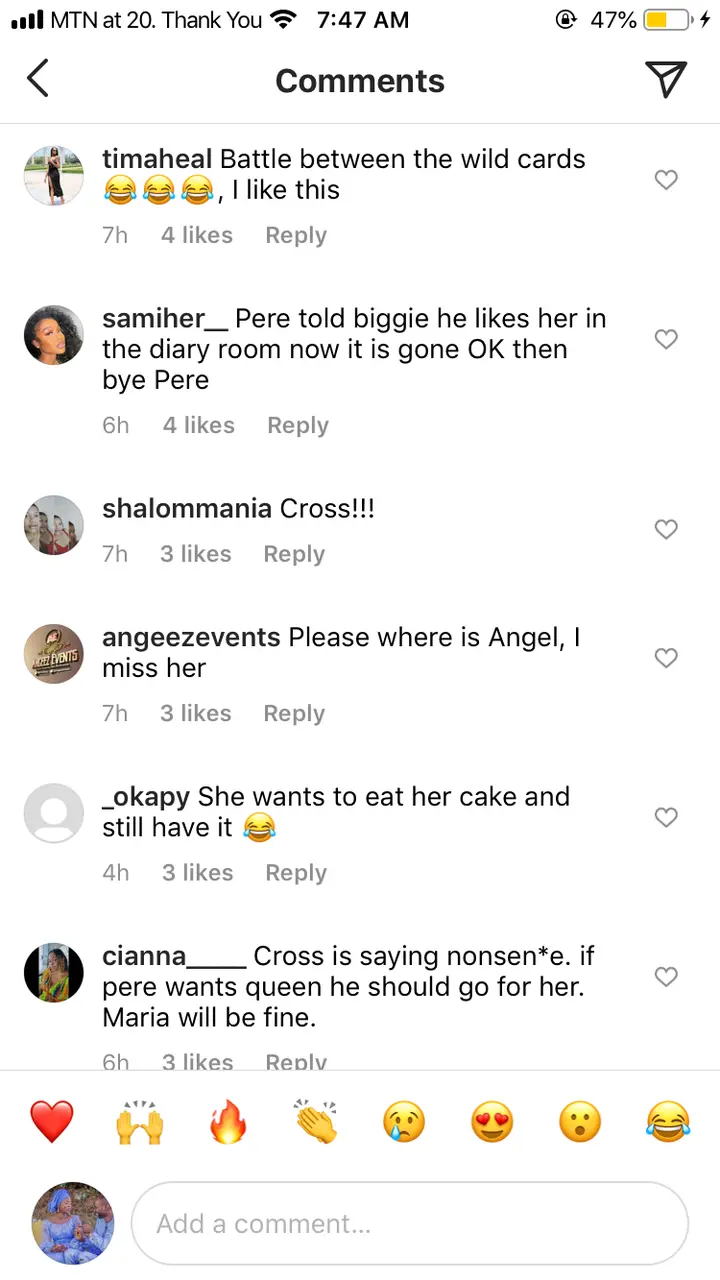The height and width of the screenshot is (1280, 720).
Task: Open the share paper-plane icon
Action: point(666,79)
